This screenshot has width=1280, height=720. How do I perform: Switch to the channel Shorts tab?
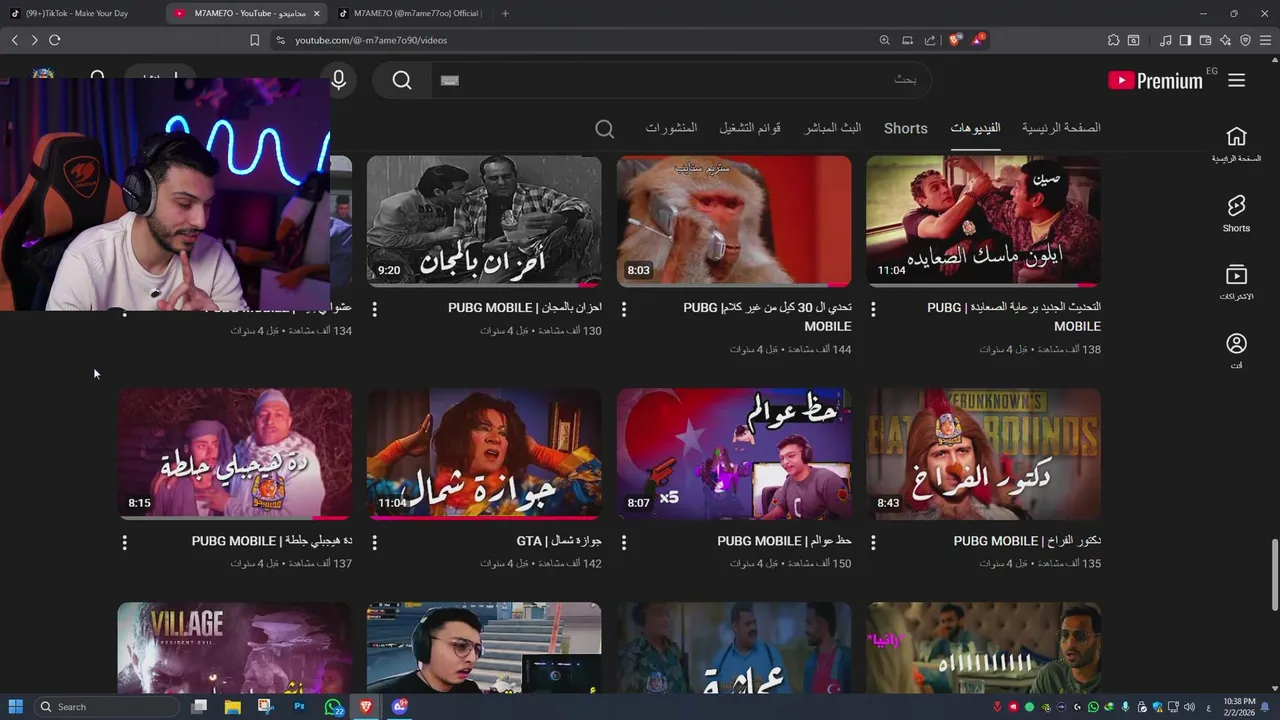[906, 128]
